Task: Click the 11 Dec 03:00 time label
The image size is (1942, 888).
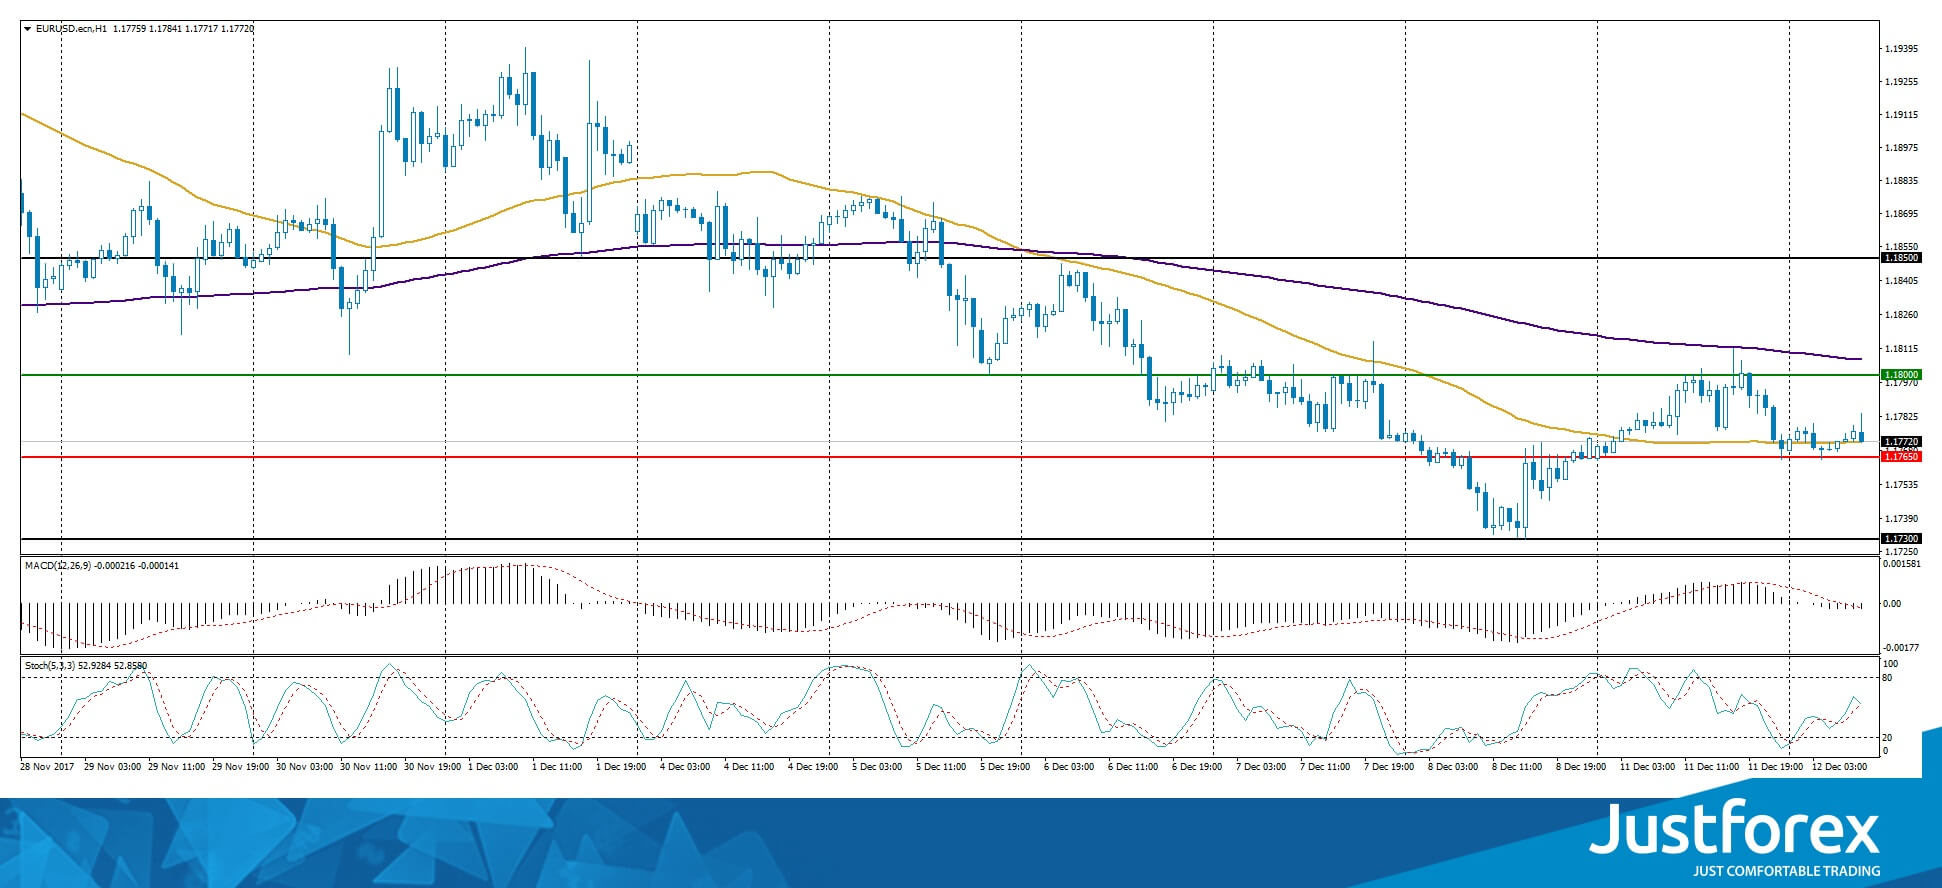Action: pyautogui.click(x=1648, y=767)
